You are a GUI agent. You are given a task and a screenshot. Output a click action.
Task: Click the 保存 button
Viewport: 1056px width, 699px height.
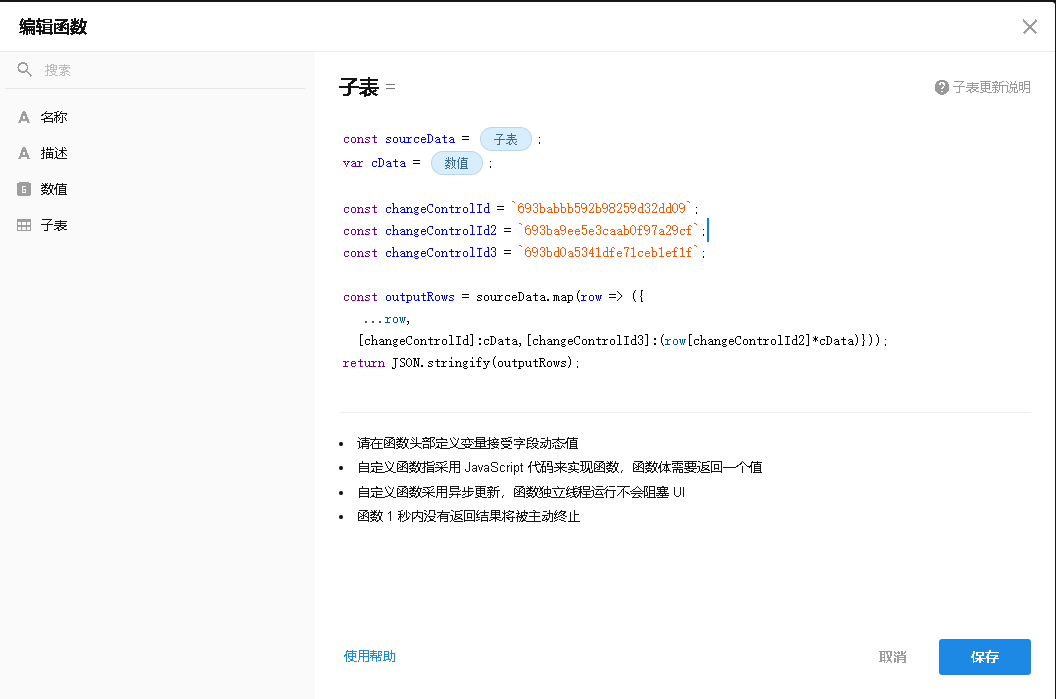984,657
